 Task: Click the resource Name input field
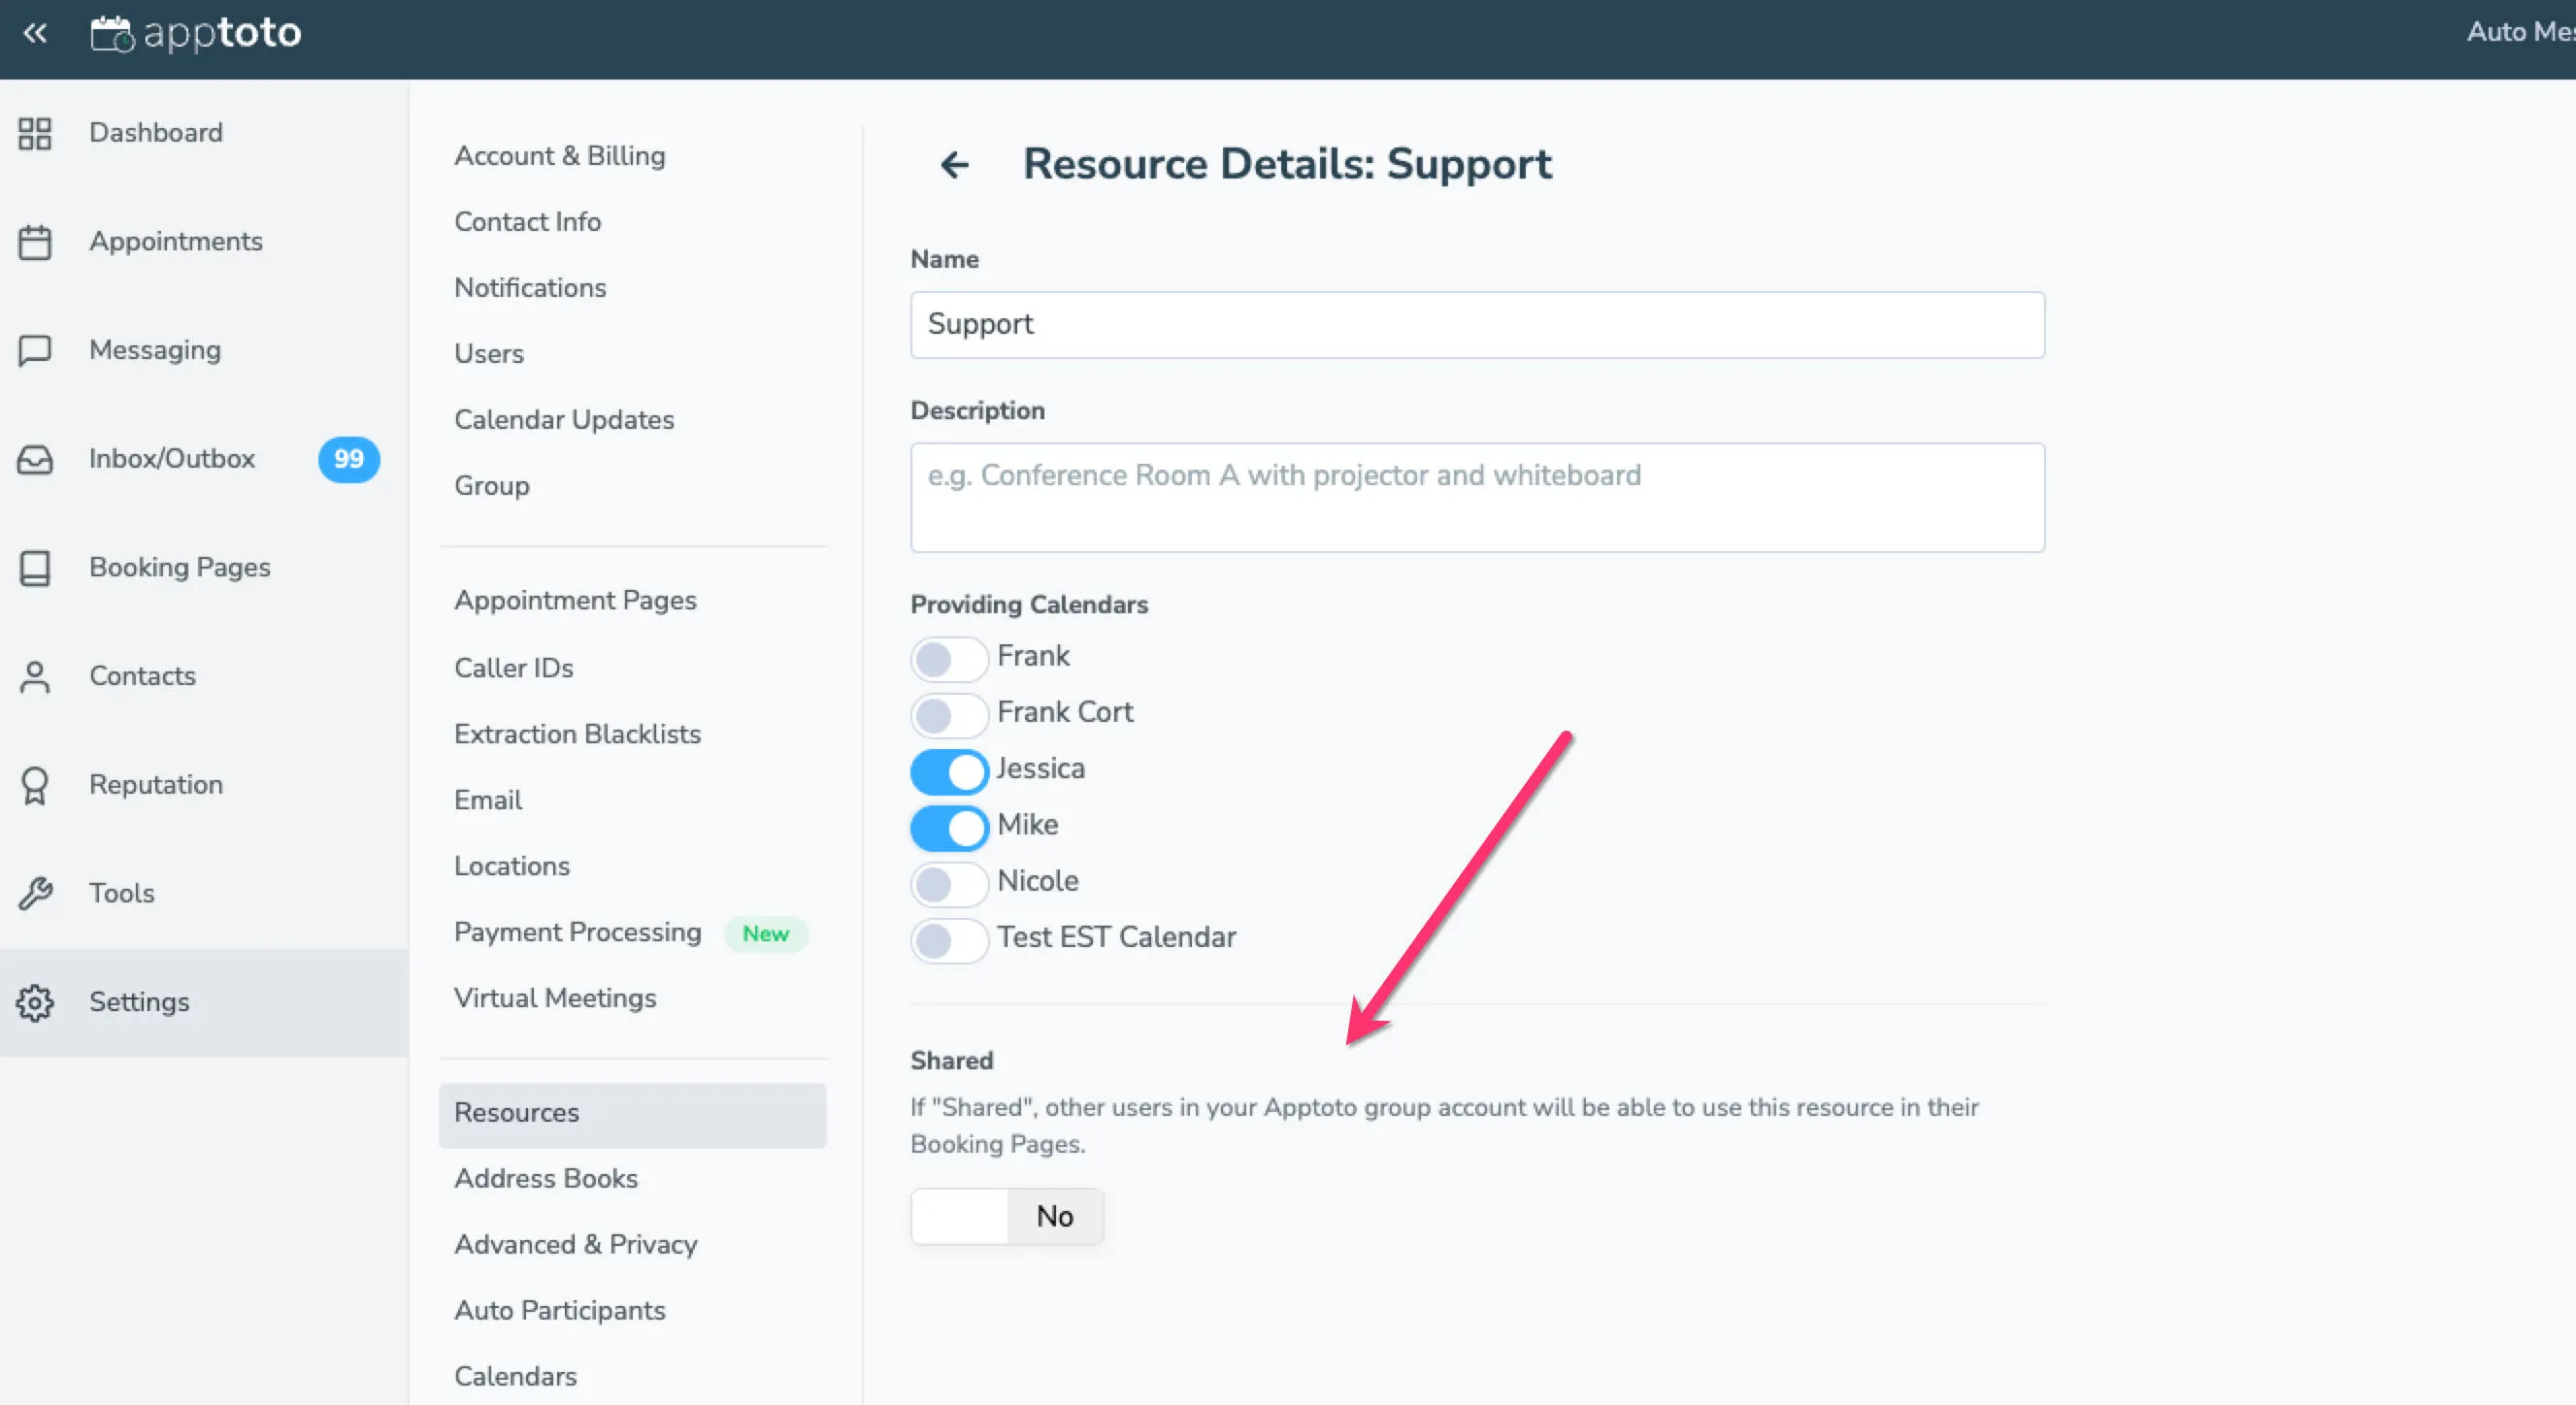click(x=1476, y=325)
